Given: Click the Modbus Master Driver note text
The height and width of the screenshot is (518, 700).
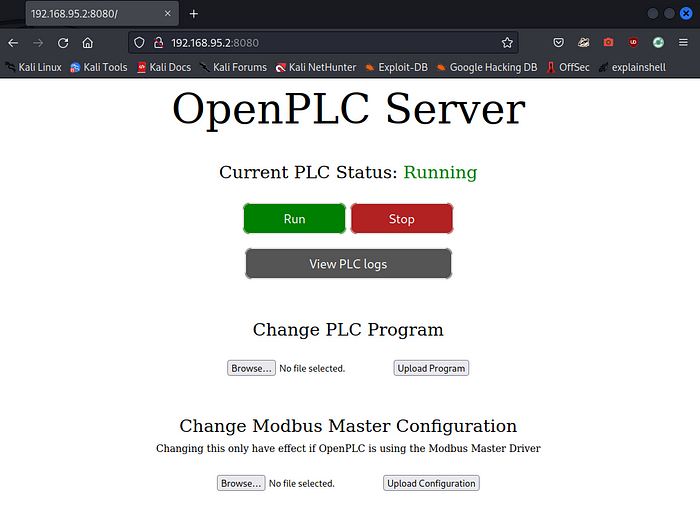Looking at the screenshot, I should (348, 448).
